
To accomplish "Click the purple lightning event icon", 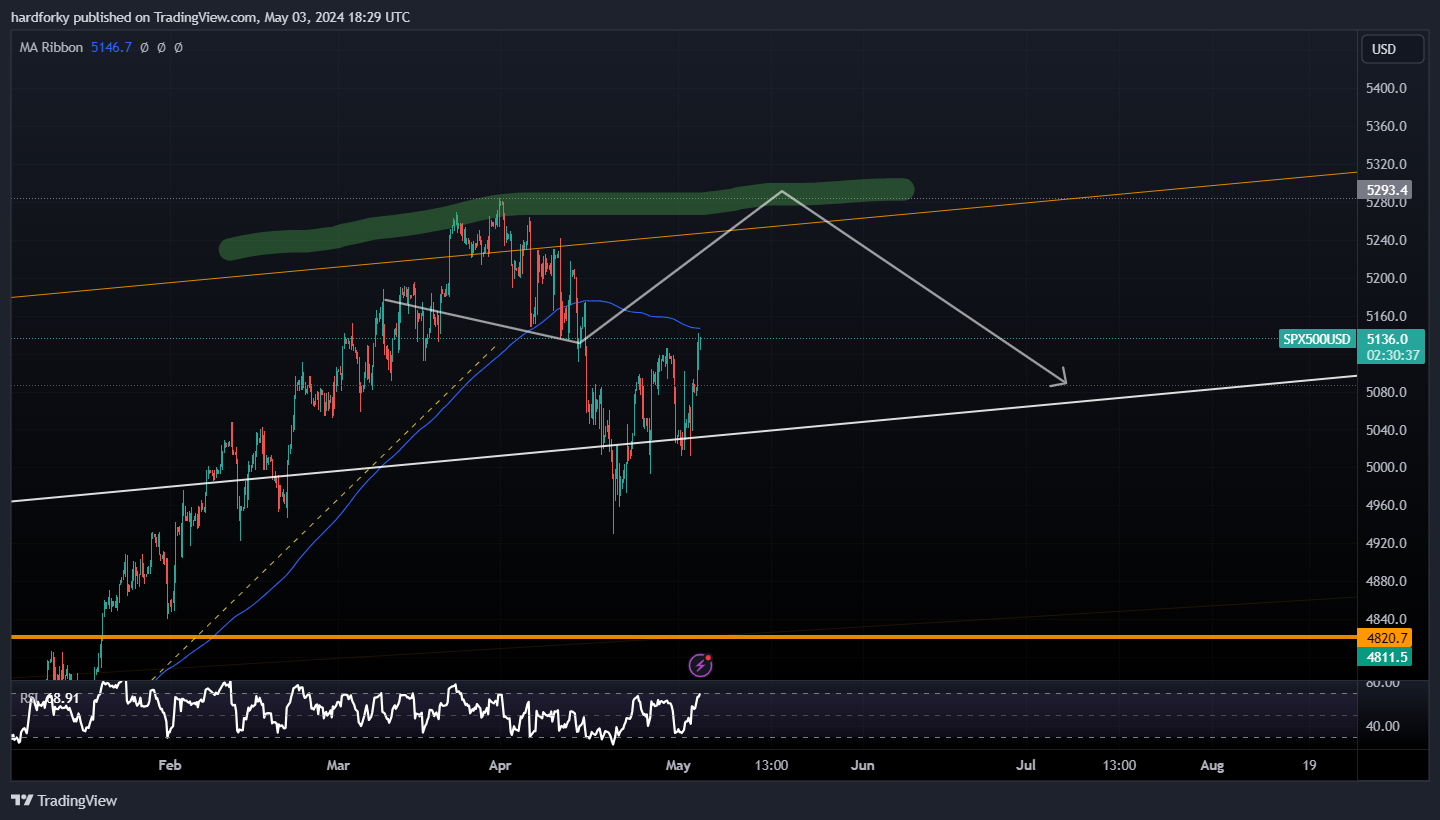I will point(701,664).
